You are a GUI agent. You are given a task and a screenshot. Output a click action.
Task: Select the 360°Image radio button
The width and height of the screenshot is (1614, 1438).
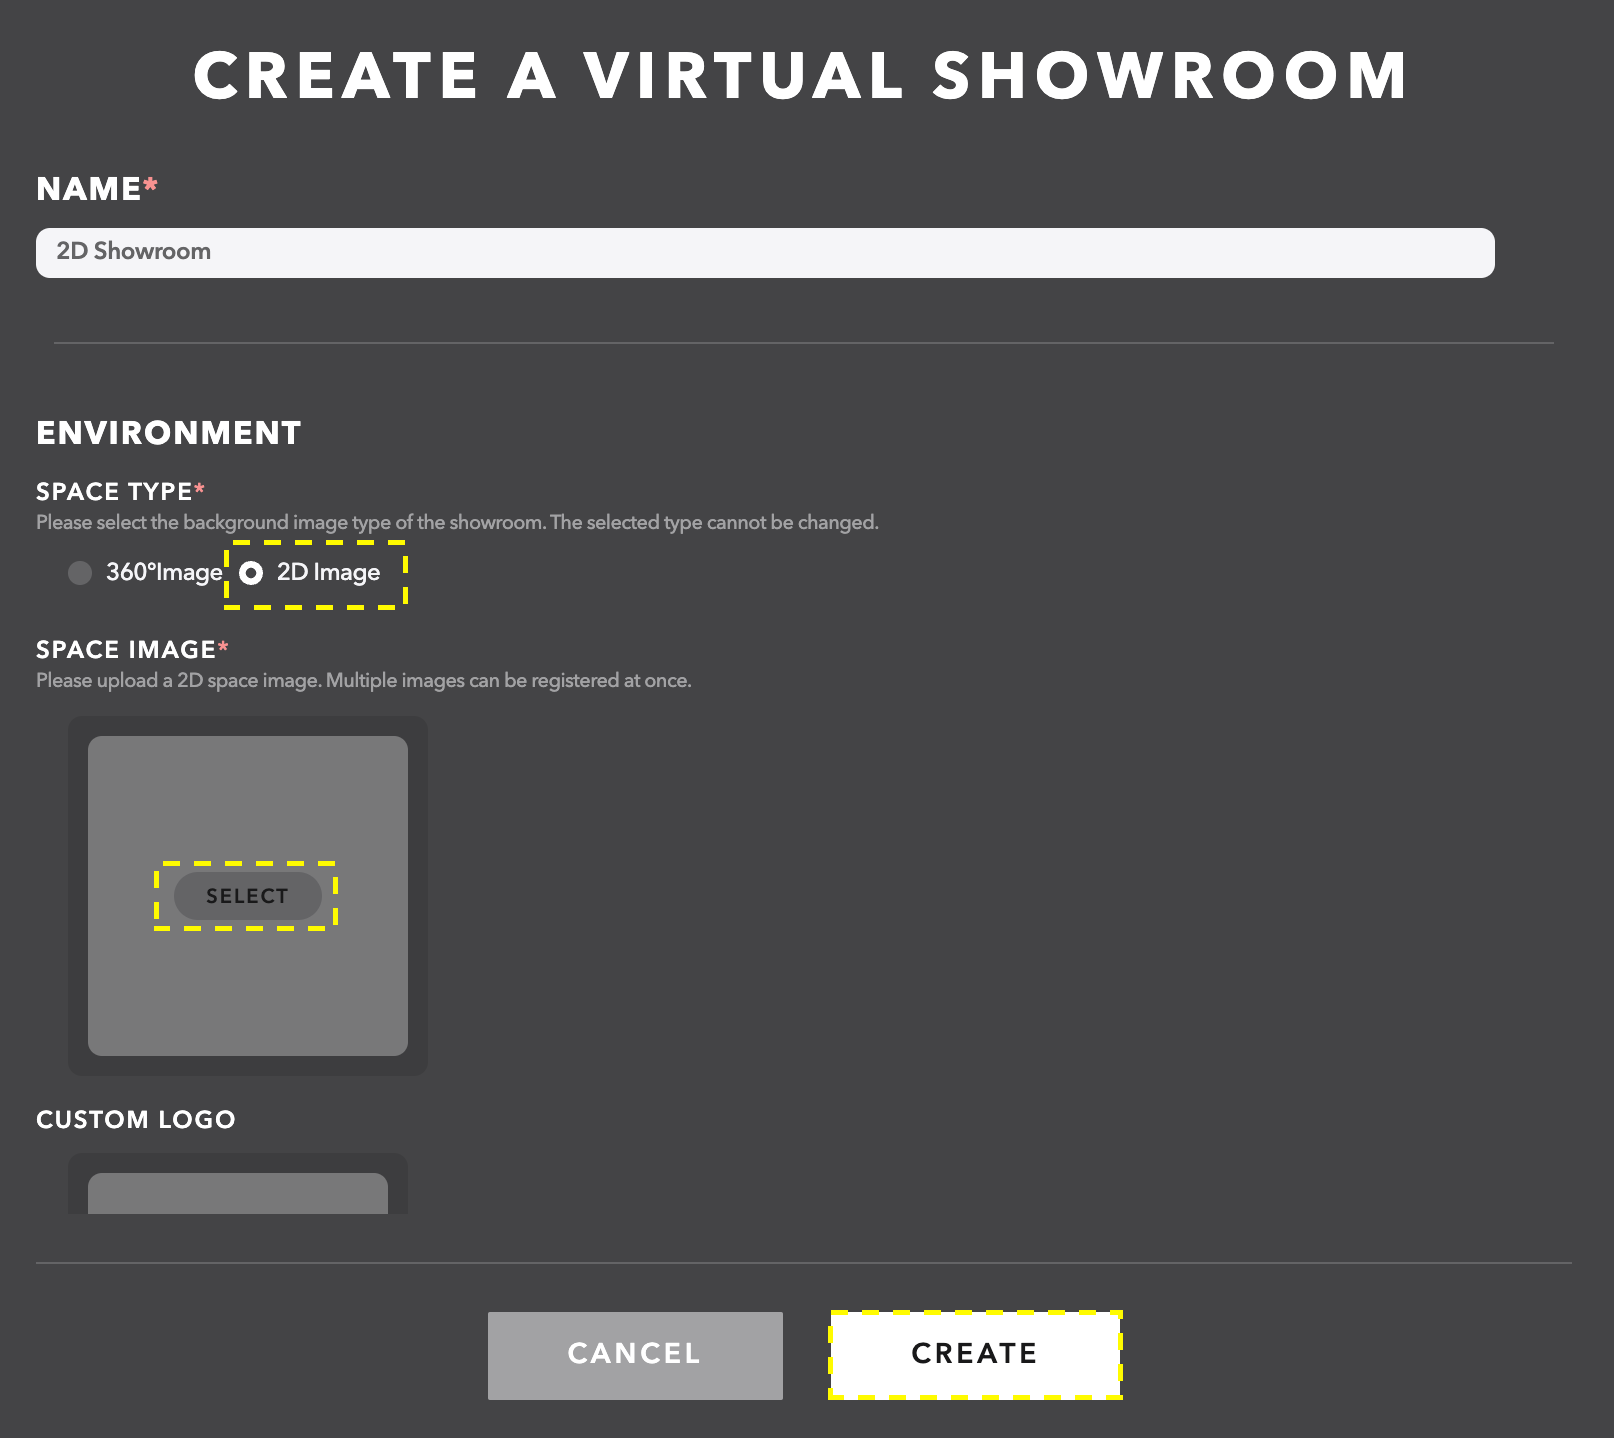tap(80, 573)
